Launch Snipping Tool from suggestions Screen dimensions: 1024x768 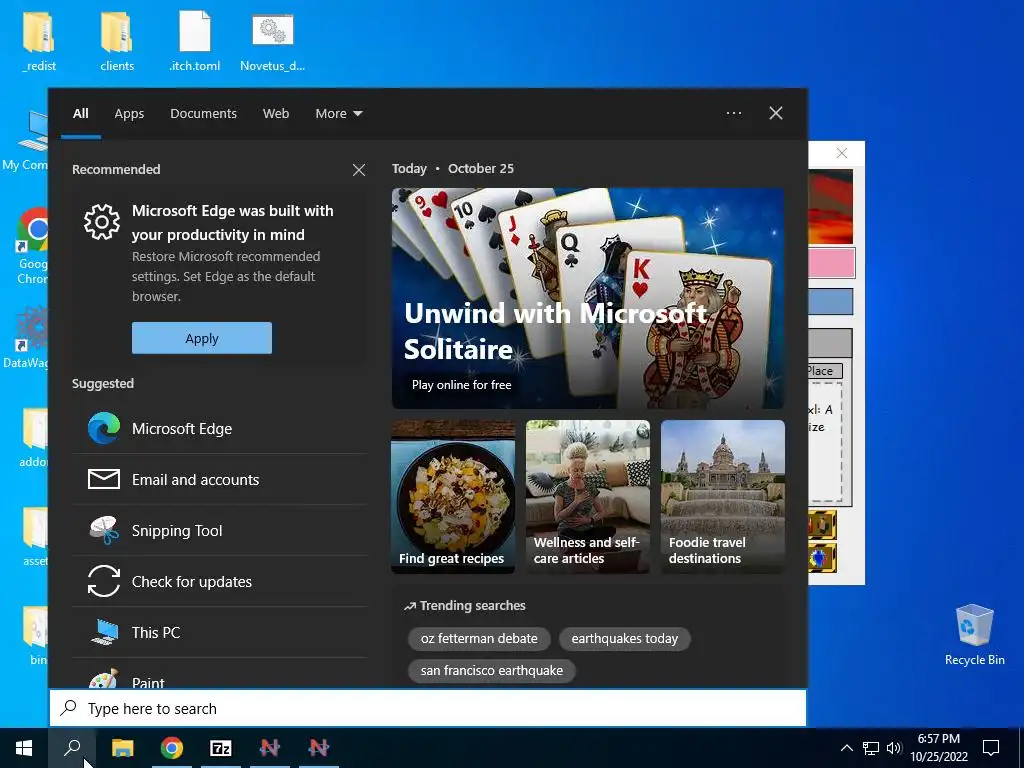[x=219, y=530]
